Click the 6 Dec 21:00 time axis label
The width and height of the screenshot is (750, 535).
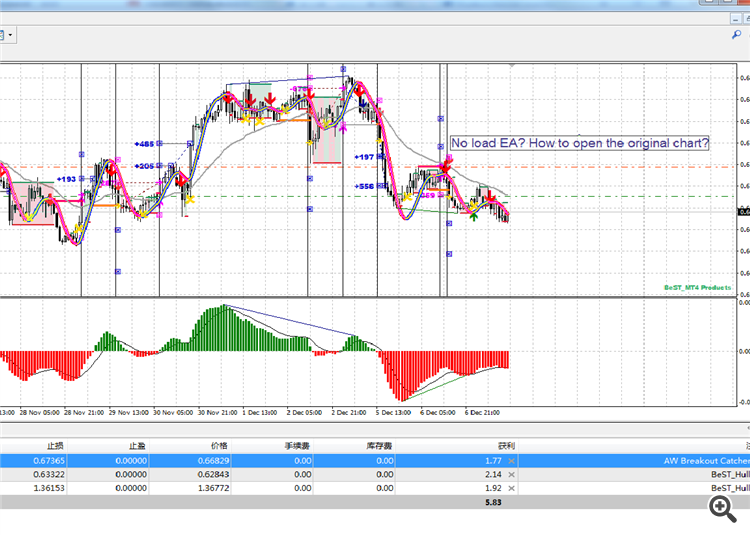click(482, 413)
